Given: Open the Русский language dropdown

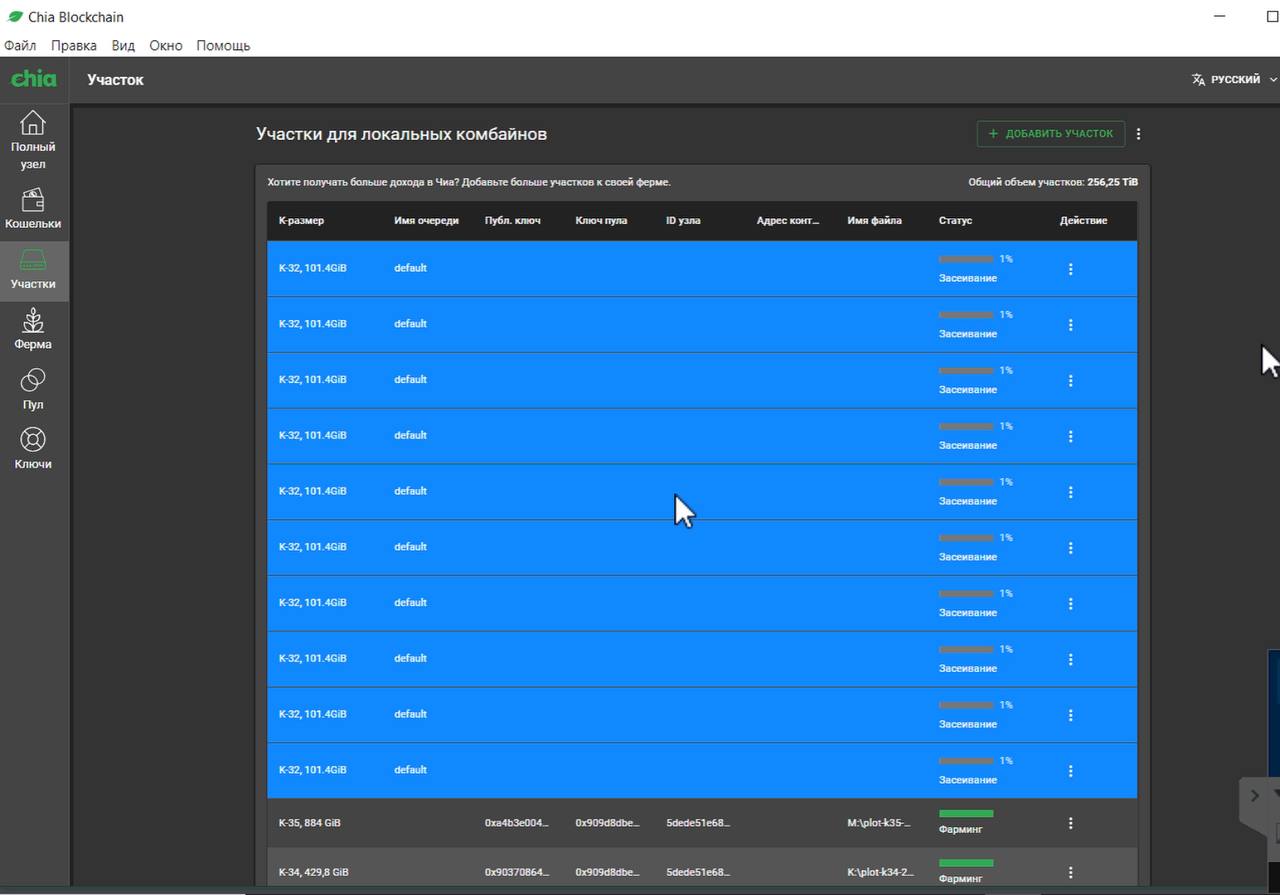Looking at the screenshot, I should 1236,80.
